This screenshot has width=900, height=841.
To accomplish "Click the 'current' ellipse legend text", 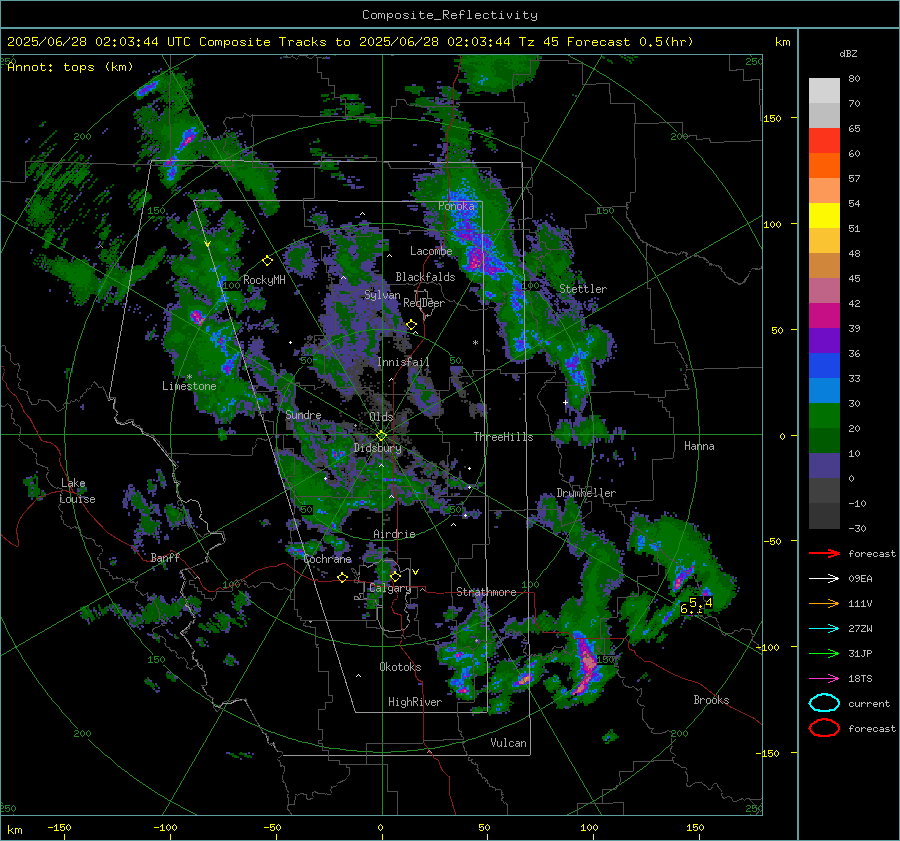I will click(869, 704).
